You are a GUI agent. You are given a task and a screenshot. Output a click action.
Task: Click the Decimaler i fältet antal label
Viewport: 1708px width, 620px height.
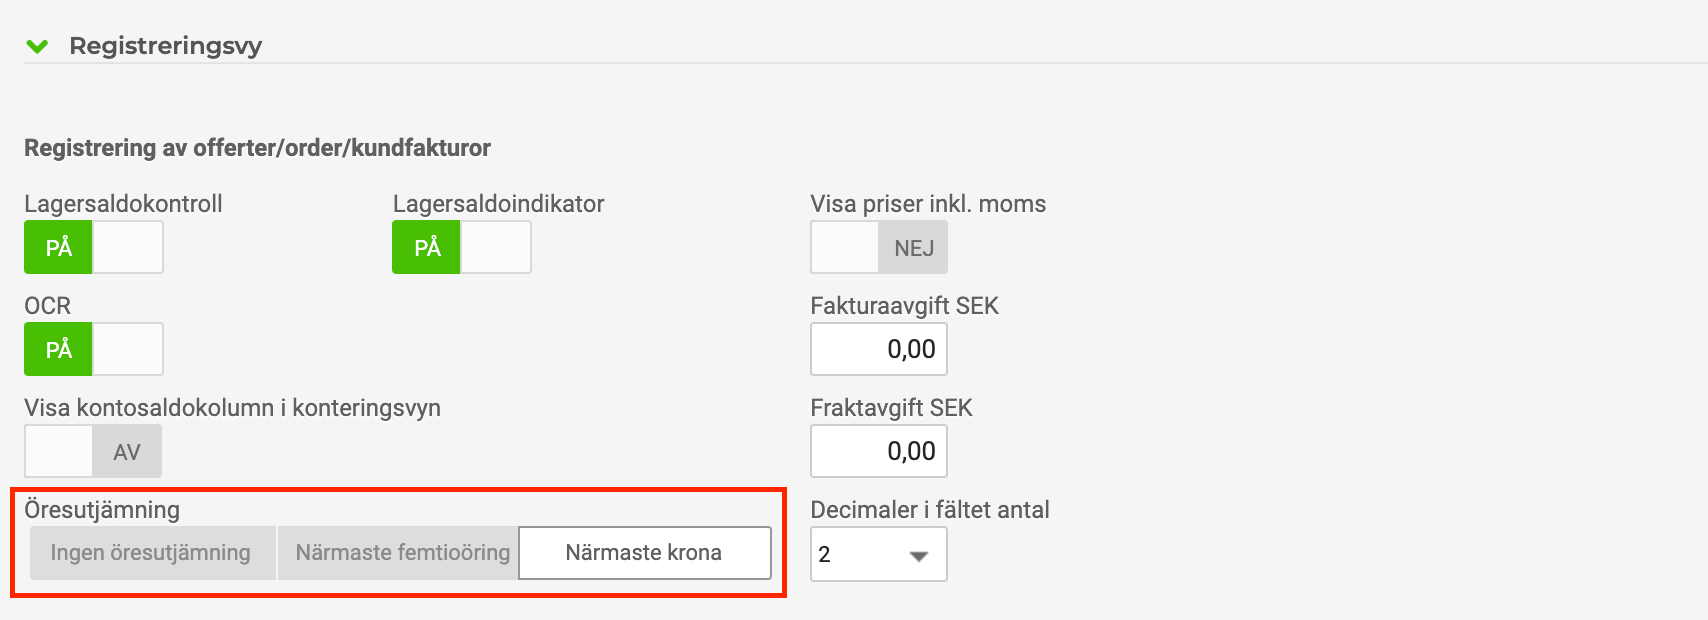(x=929, y=510)
